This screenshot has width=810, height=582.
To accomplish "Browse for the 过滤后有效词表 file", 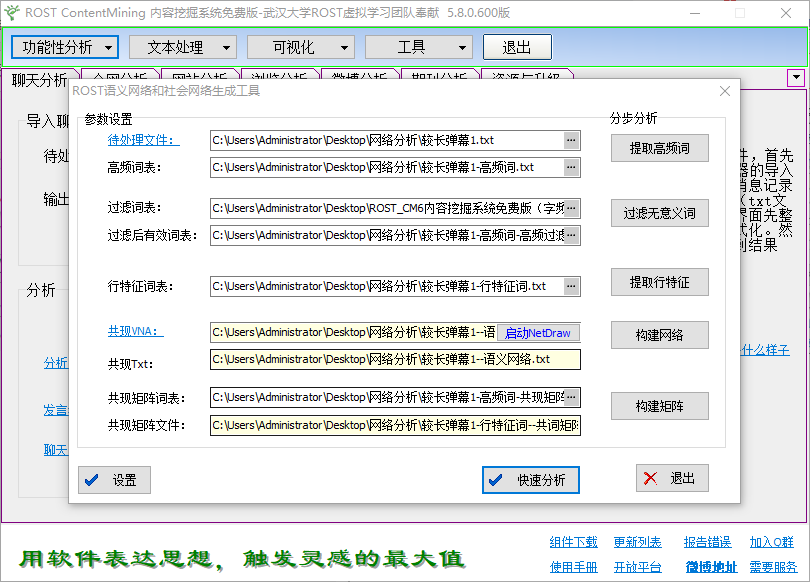I will (572, 235).
